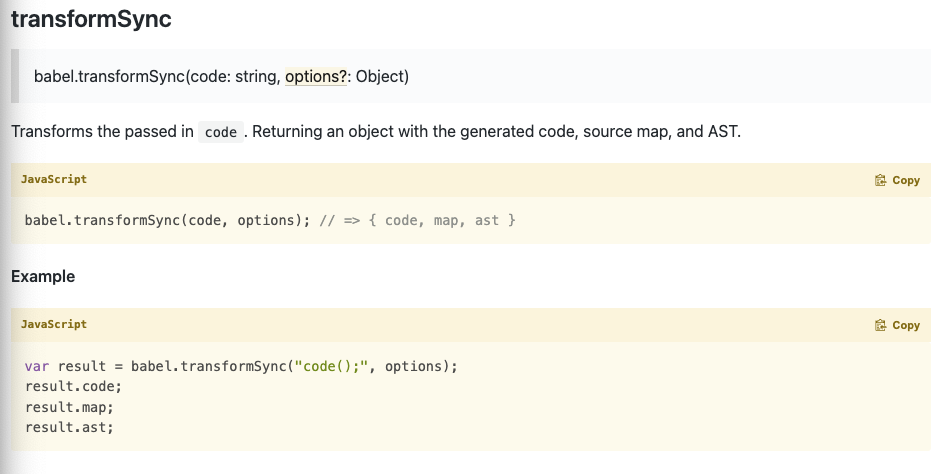Click the clipboard icon in the Example code block
Screen dimensions: 942x474
pyautogui.click(x=880, y=325)
